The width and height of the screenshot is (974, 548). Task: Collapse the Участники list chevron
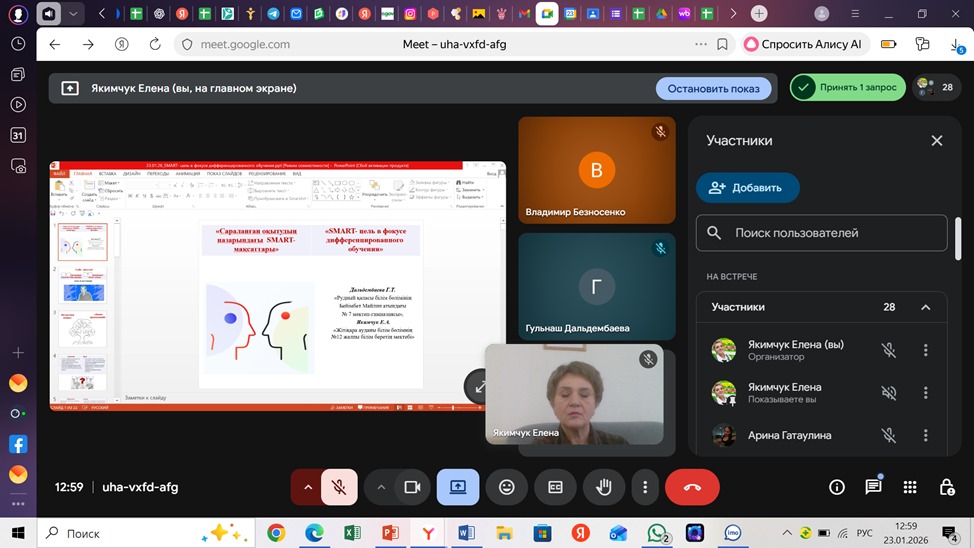click(925, 307)
